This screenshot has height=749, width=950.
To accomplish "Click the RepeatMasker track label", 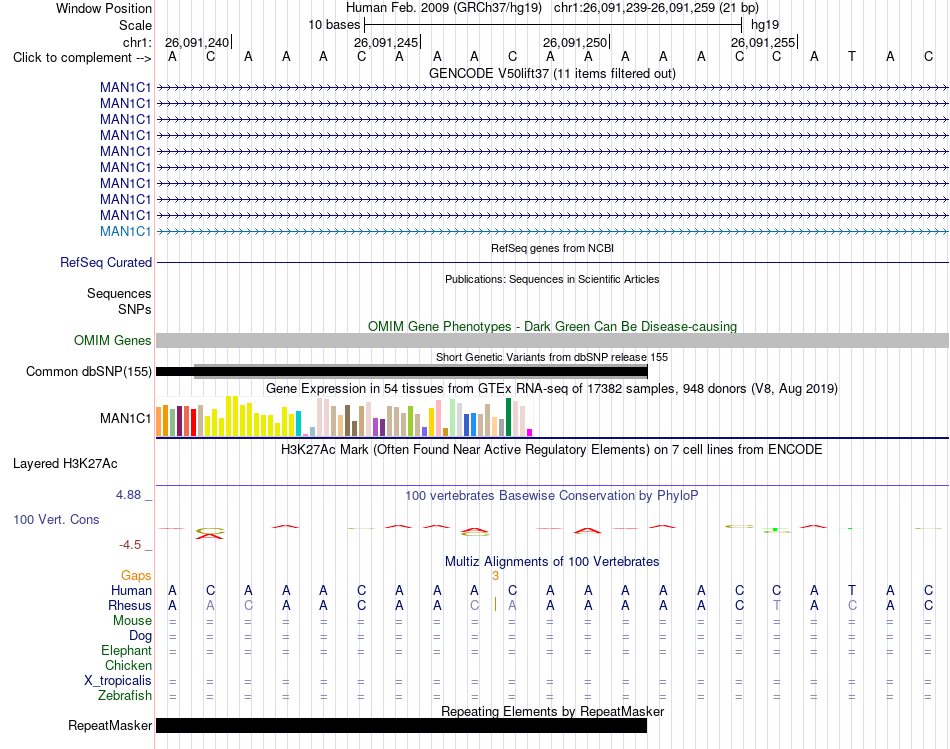I will [x=110, y=725].
